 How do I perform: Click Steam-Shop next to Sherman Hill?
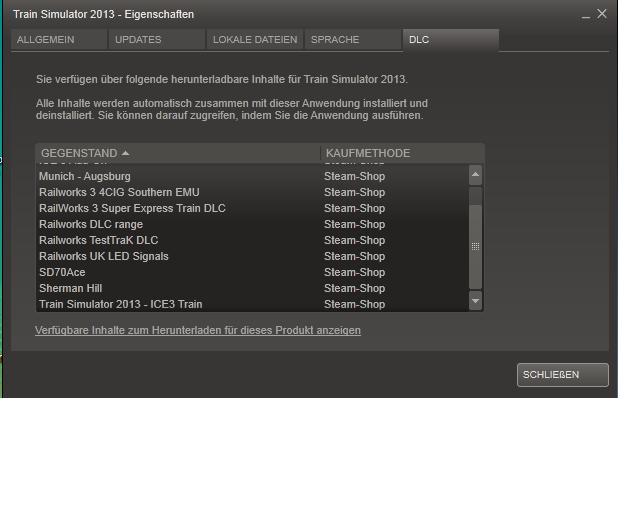(x=354, y=288)
